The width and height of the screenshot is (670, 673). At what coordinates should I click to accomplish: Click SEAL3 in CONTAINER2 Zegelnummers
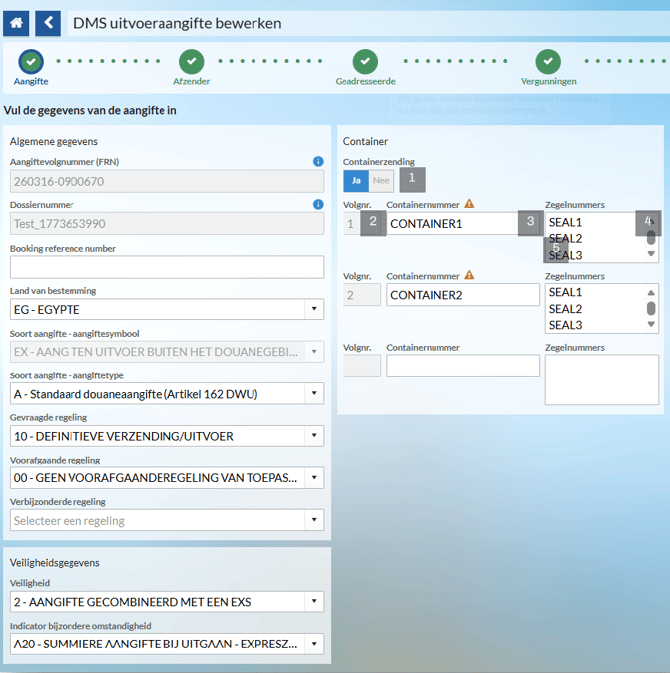click(565, 325)
